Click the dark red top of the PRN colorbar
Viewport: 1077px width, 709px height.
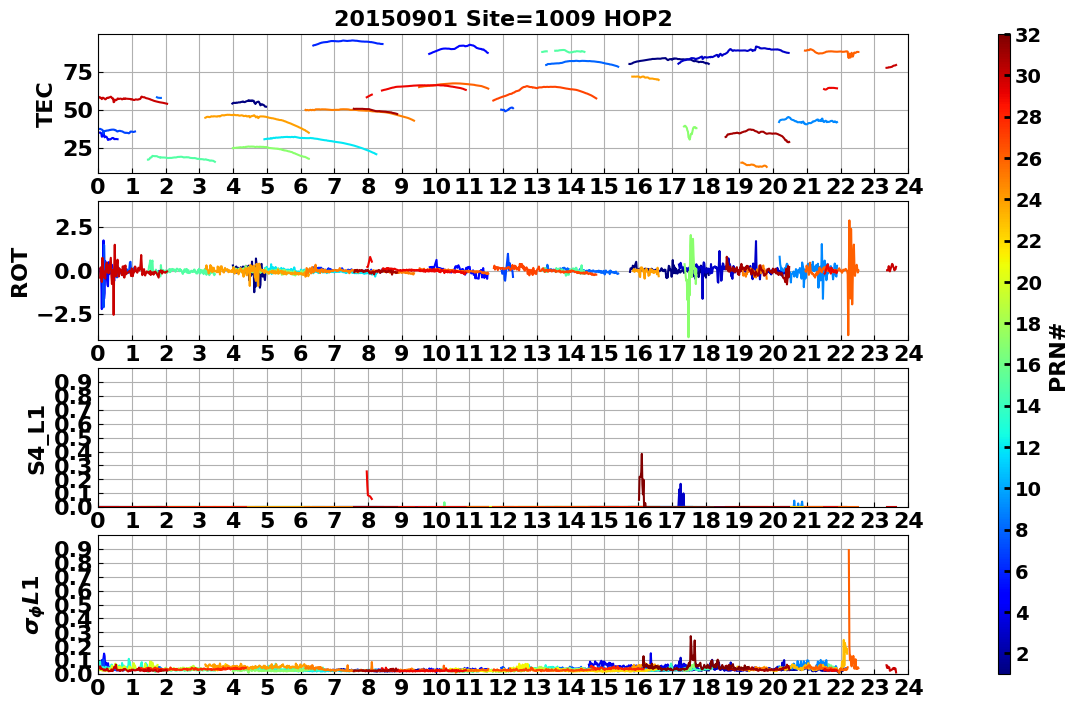coord(1004,38)
